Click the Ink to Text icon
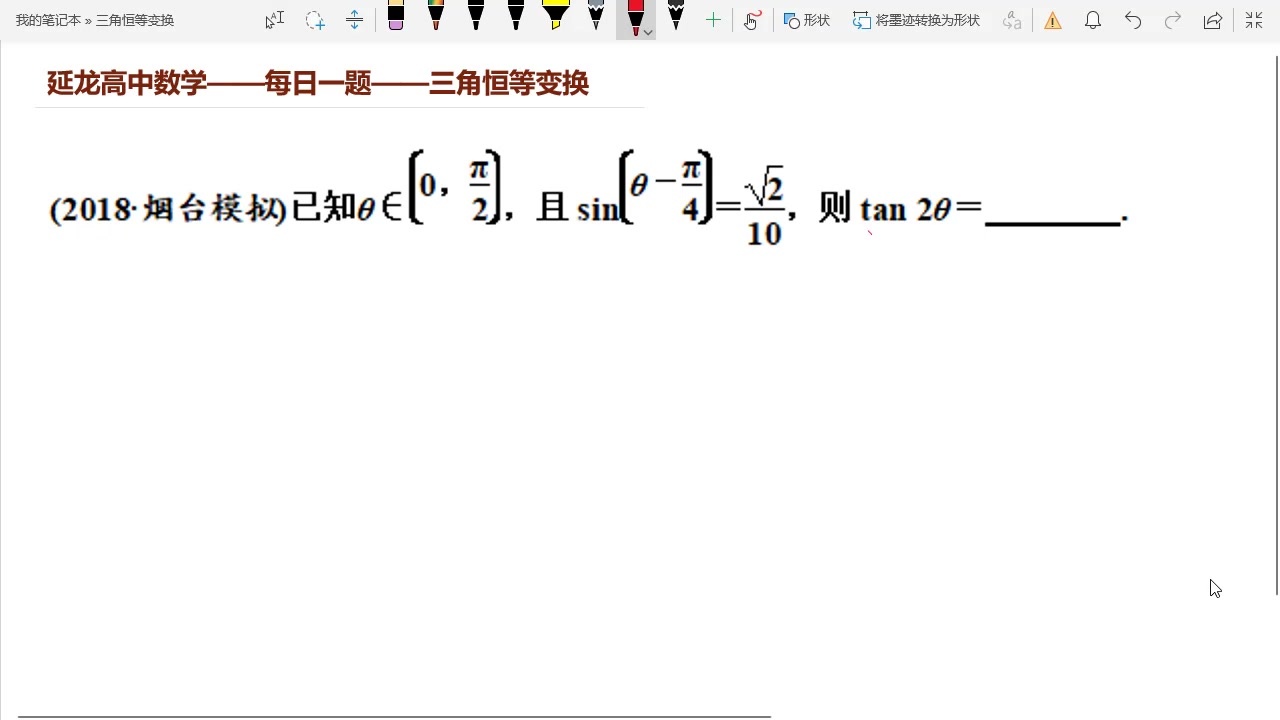Image resolution: width=1280 pixels, height=720 pixels. click(x=1012, y=20)
